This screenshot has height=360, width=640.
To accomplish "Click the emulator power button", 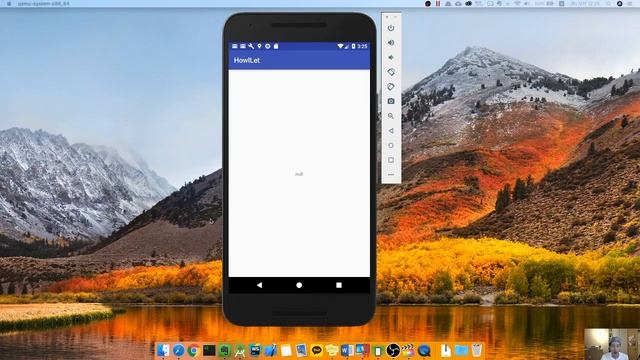I will point(391,28).
